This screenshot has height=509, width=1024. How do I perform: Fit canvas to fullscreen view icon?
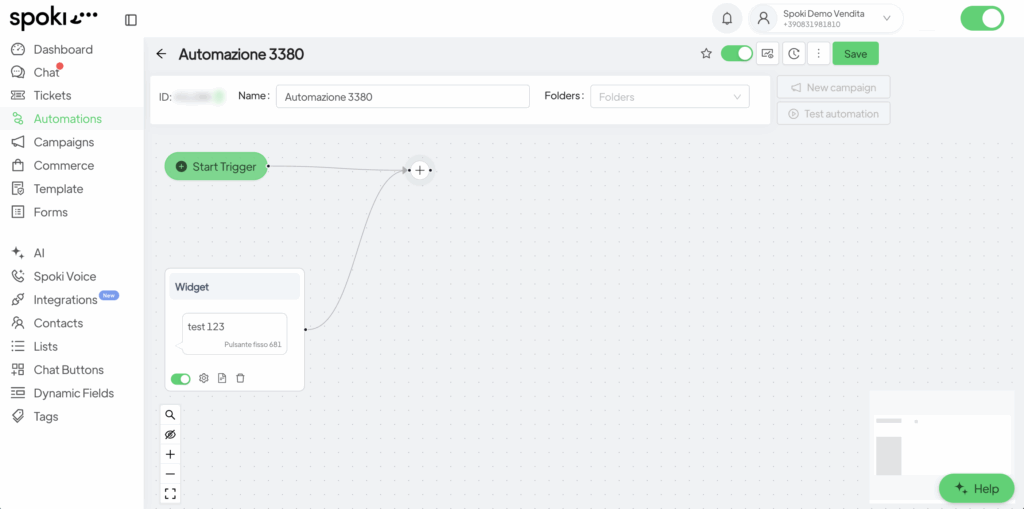(170, 493)
